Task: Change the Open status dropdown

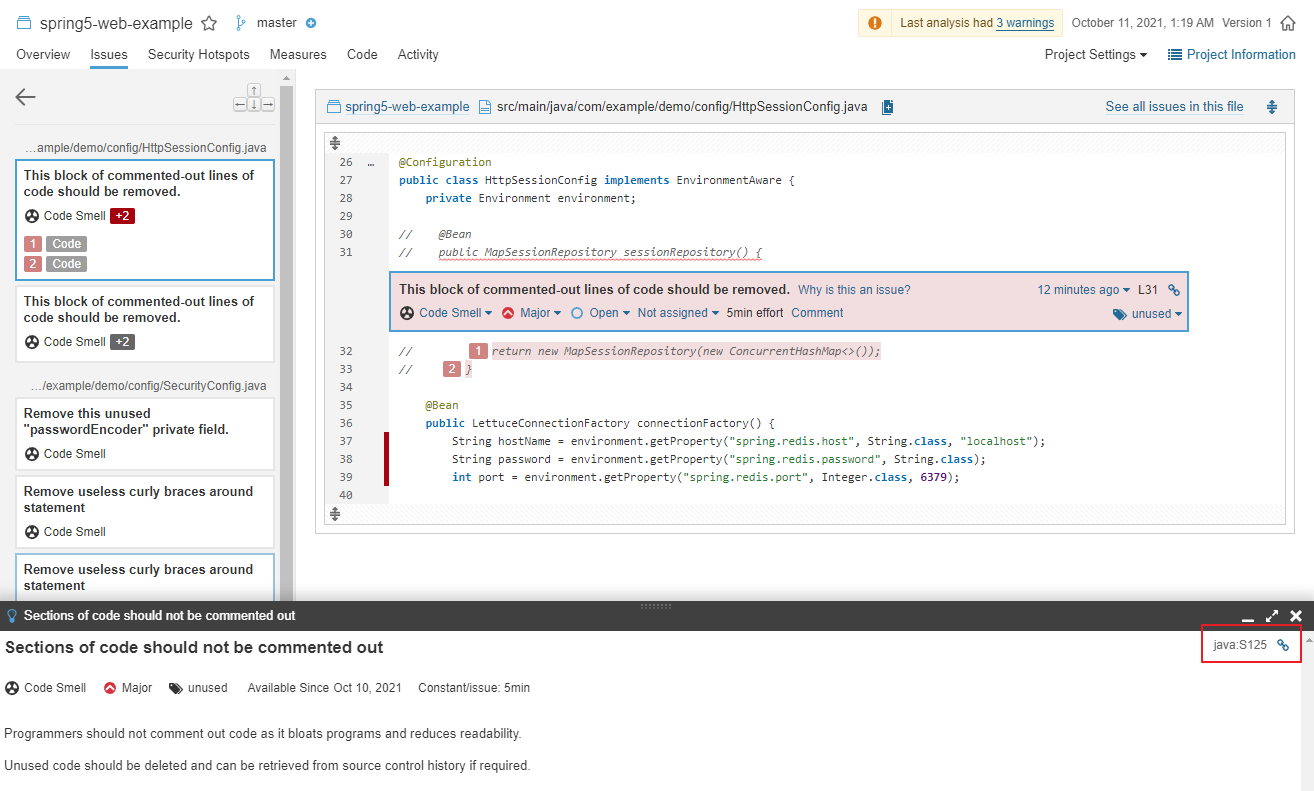Action: (x=608, y=313)
